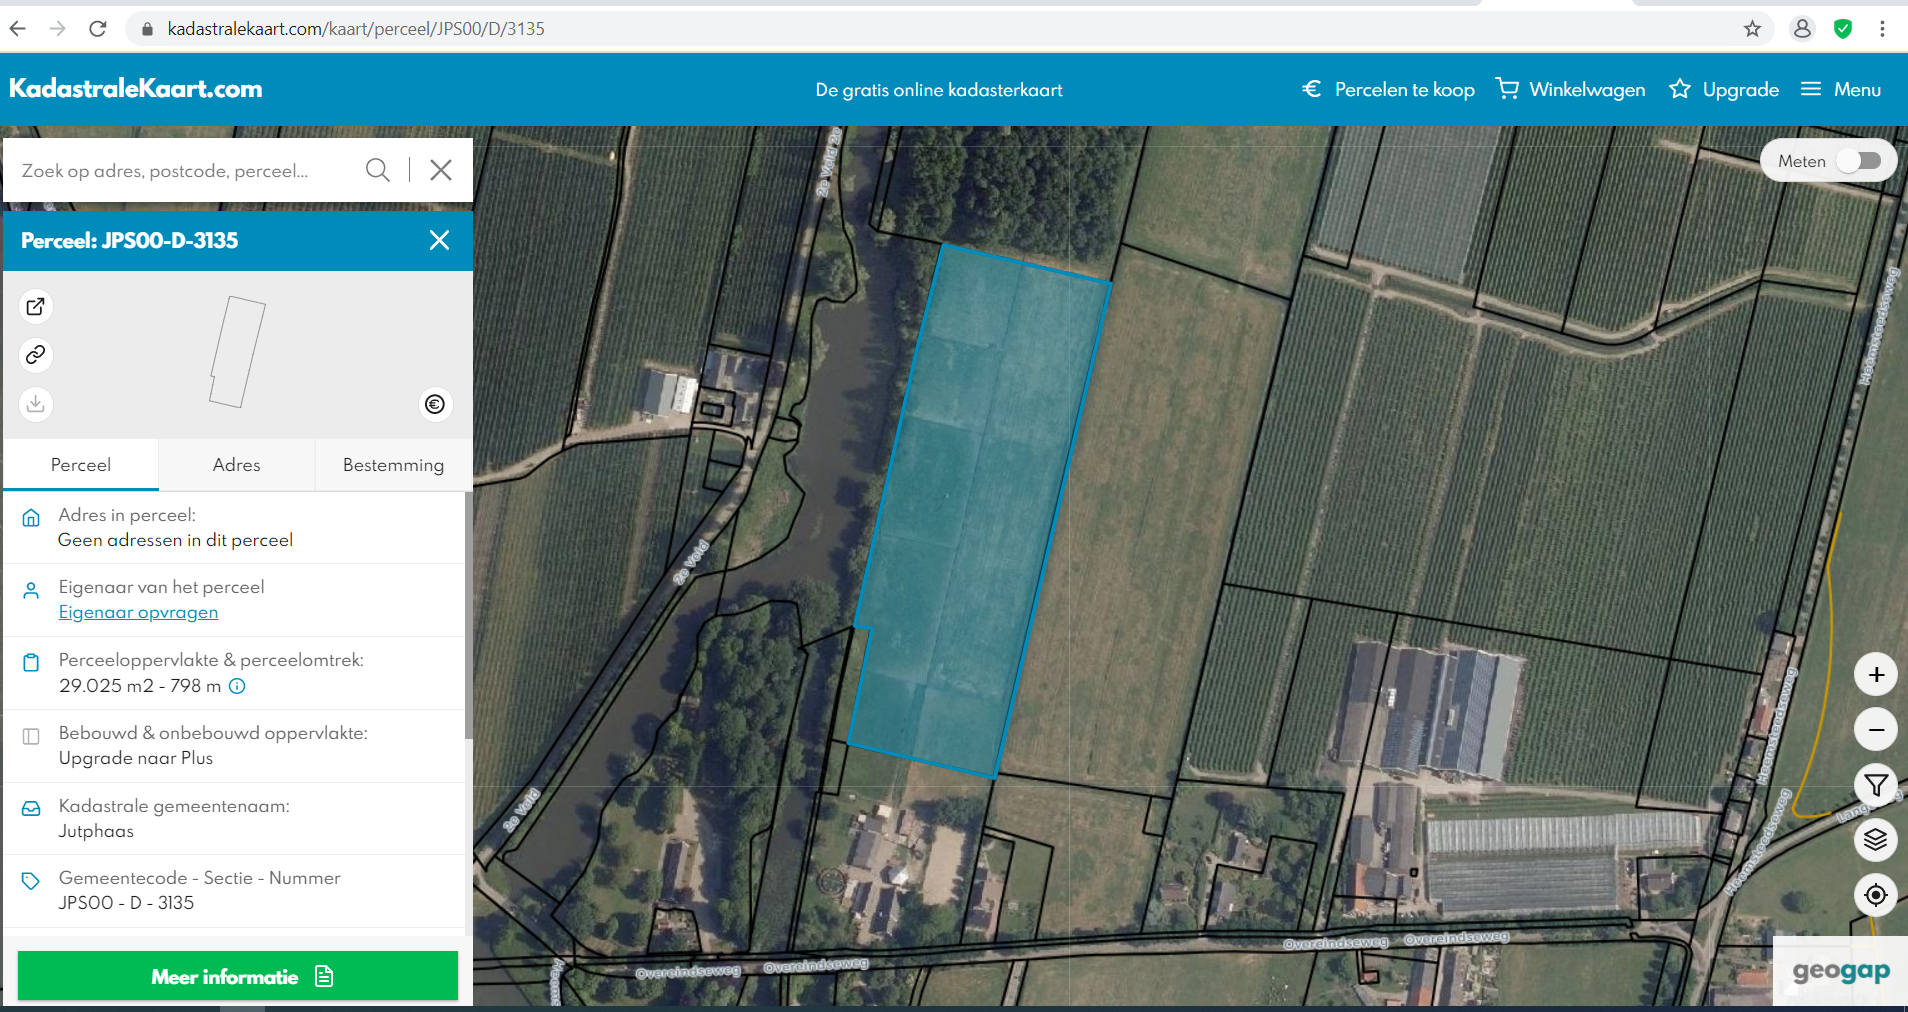Open the map layers selector
The width and height of the screenshot is (1908, 1012).
coord(1876,840)
